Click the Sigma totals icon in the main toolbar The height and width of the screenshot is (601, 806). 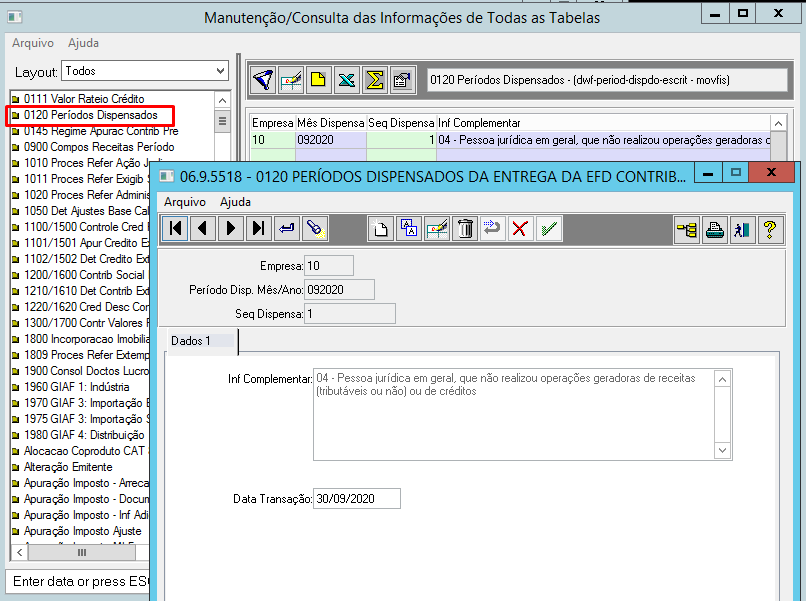[x=375, y=80]
